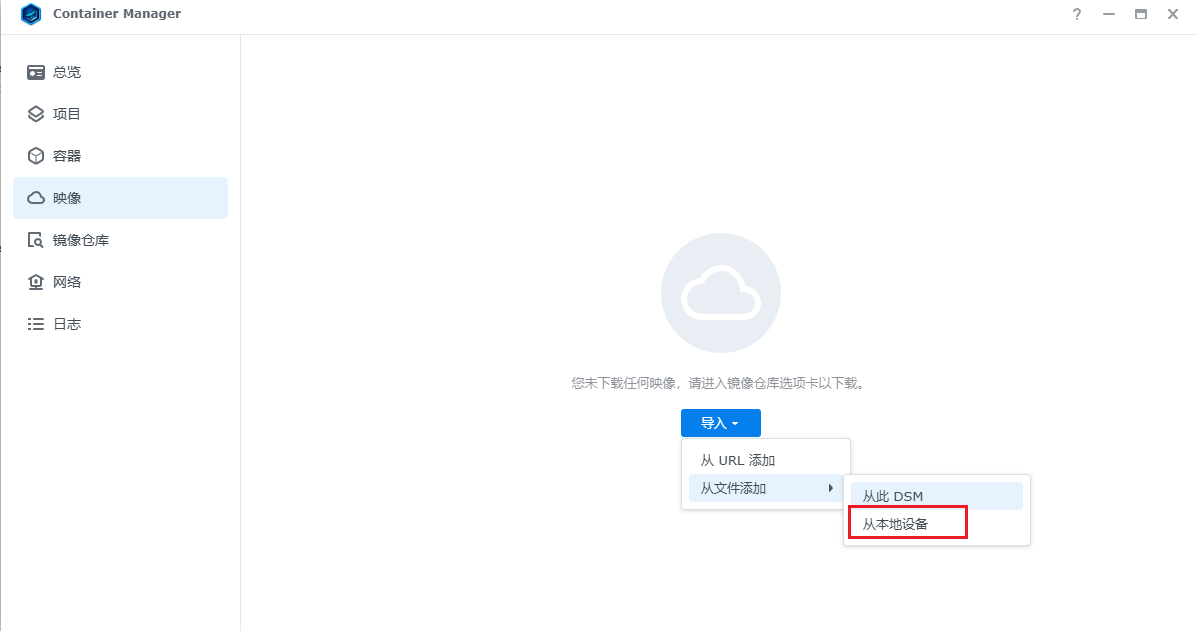Maximize the Container Manager window
Screen dimensions: 1198x631
pos(1140,14)
